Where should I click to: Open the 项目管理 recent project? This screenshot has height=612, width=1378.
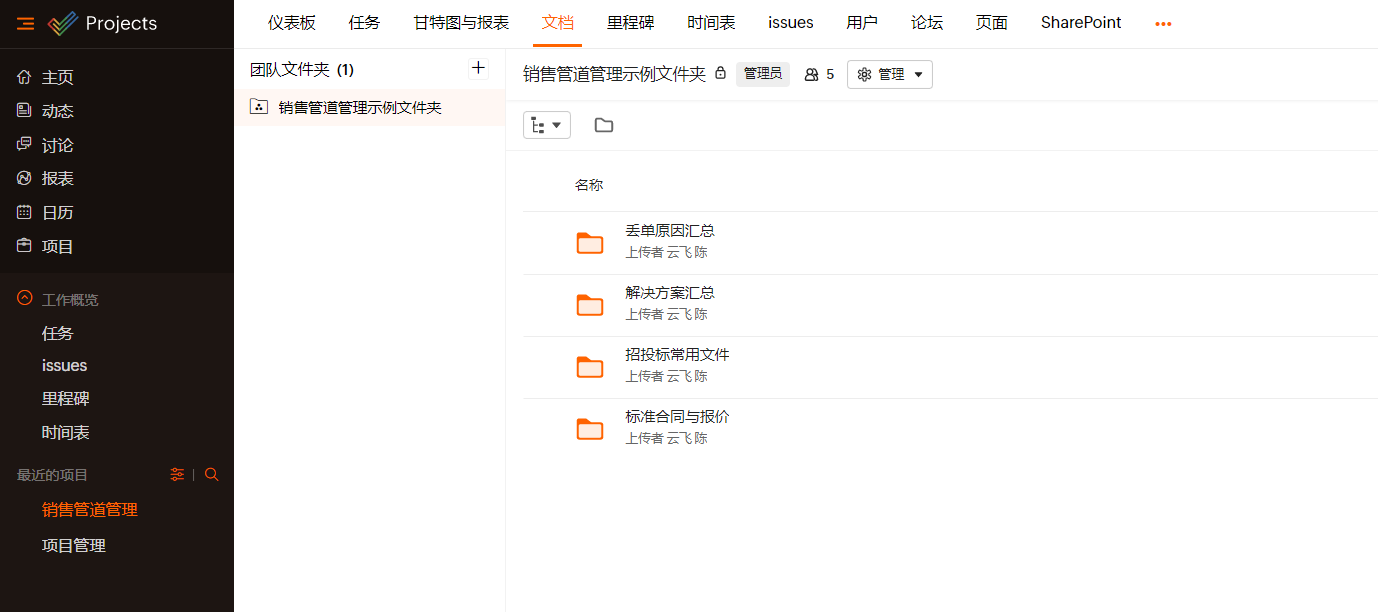point(74,545)
